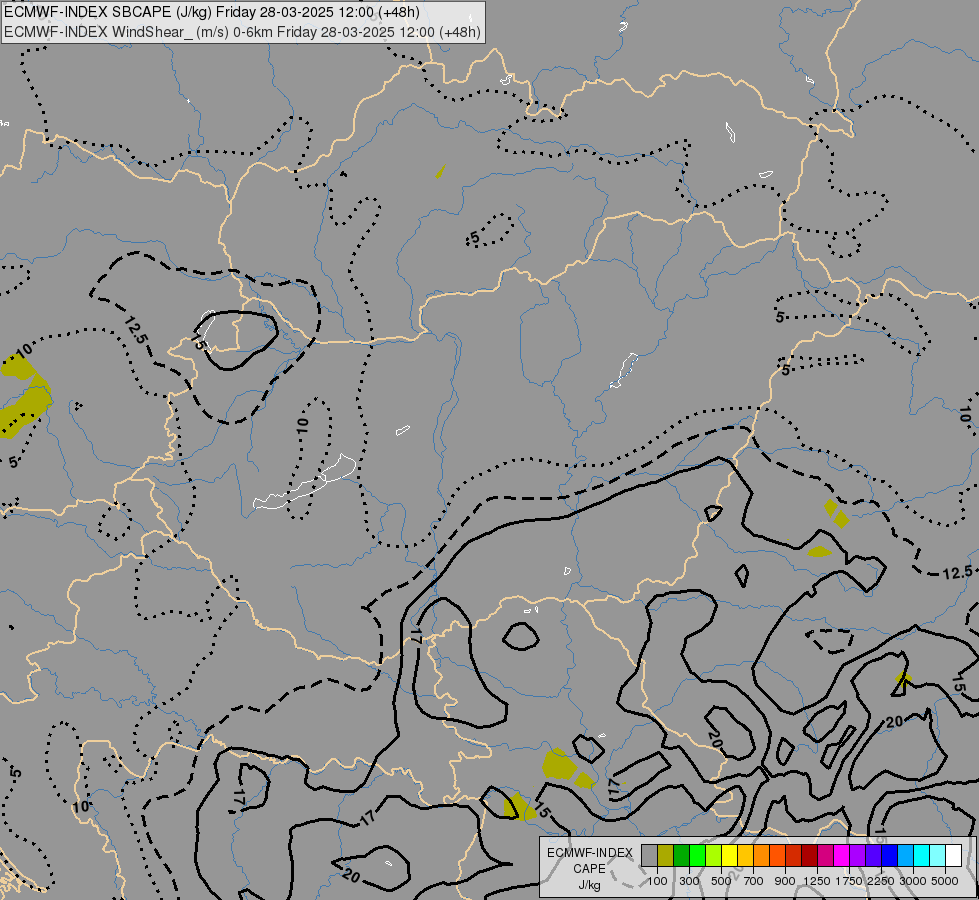Click the 2250 label in the legend
The image size is (979, 900).
coord(881,881)
